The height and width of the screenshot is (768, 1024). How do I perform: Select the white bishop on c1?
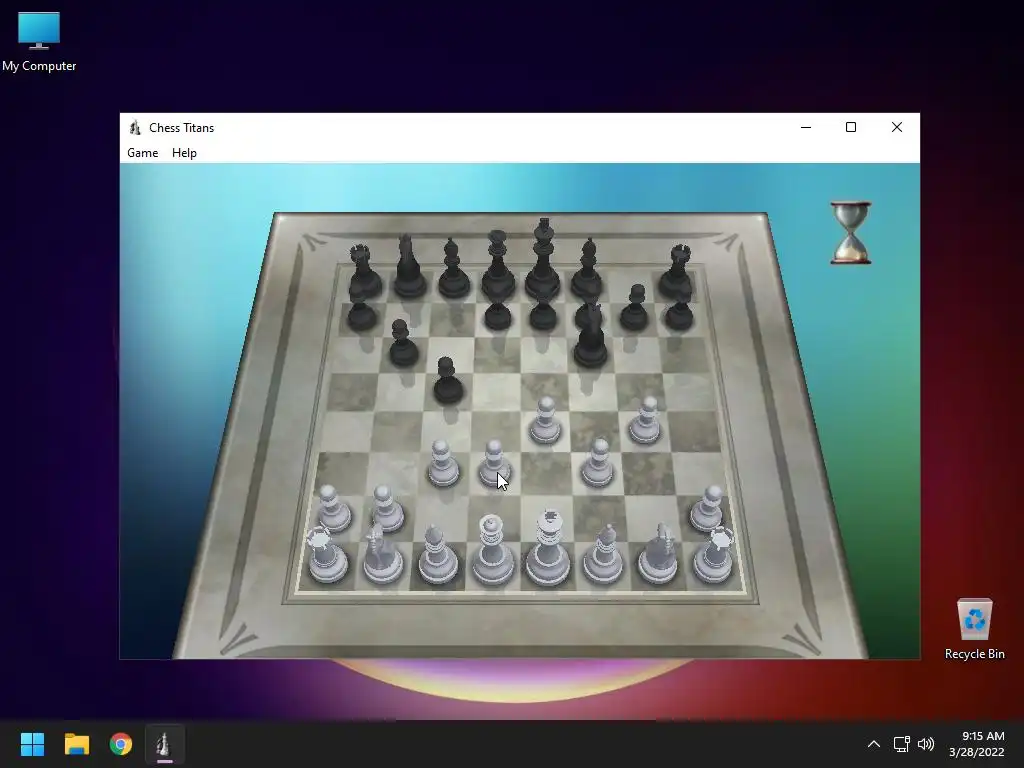click(437, 554)
